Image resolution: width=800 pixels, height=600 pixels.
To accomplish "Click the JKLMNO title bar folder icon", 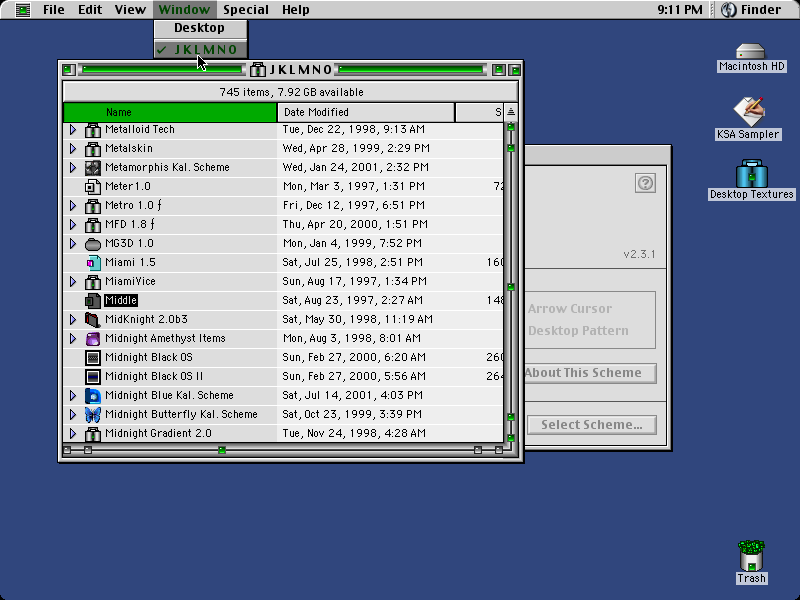I will pyautogui.click(x=258, y=69).
